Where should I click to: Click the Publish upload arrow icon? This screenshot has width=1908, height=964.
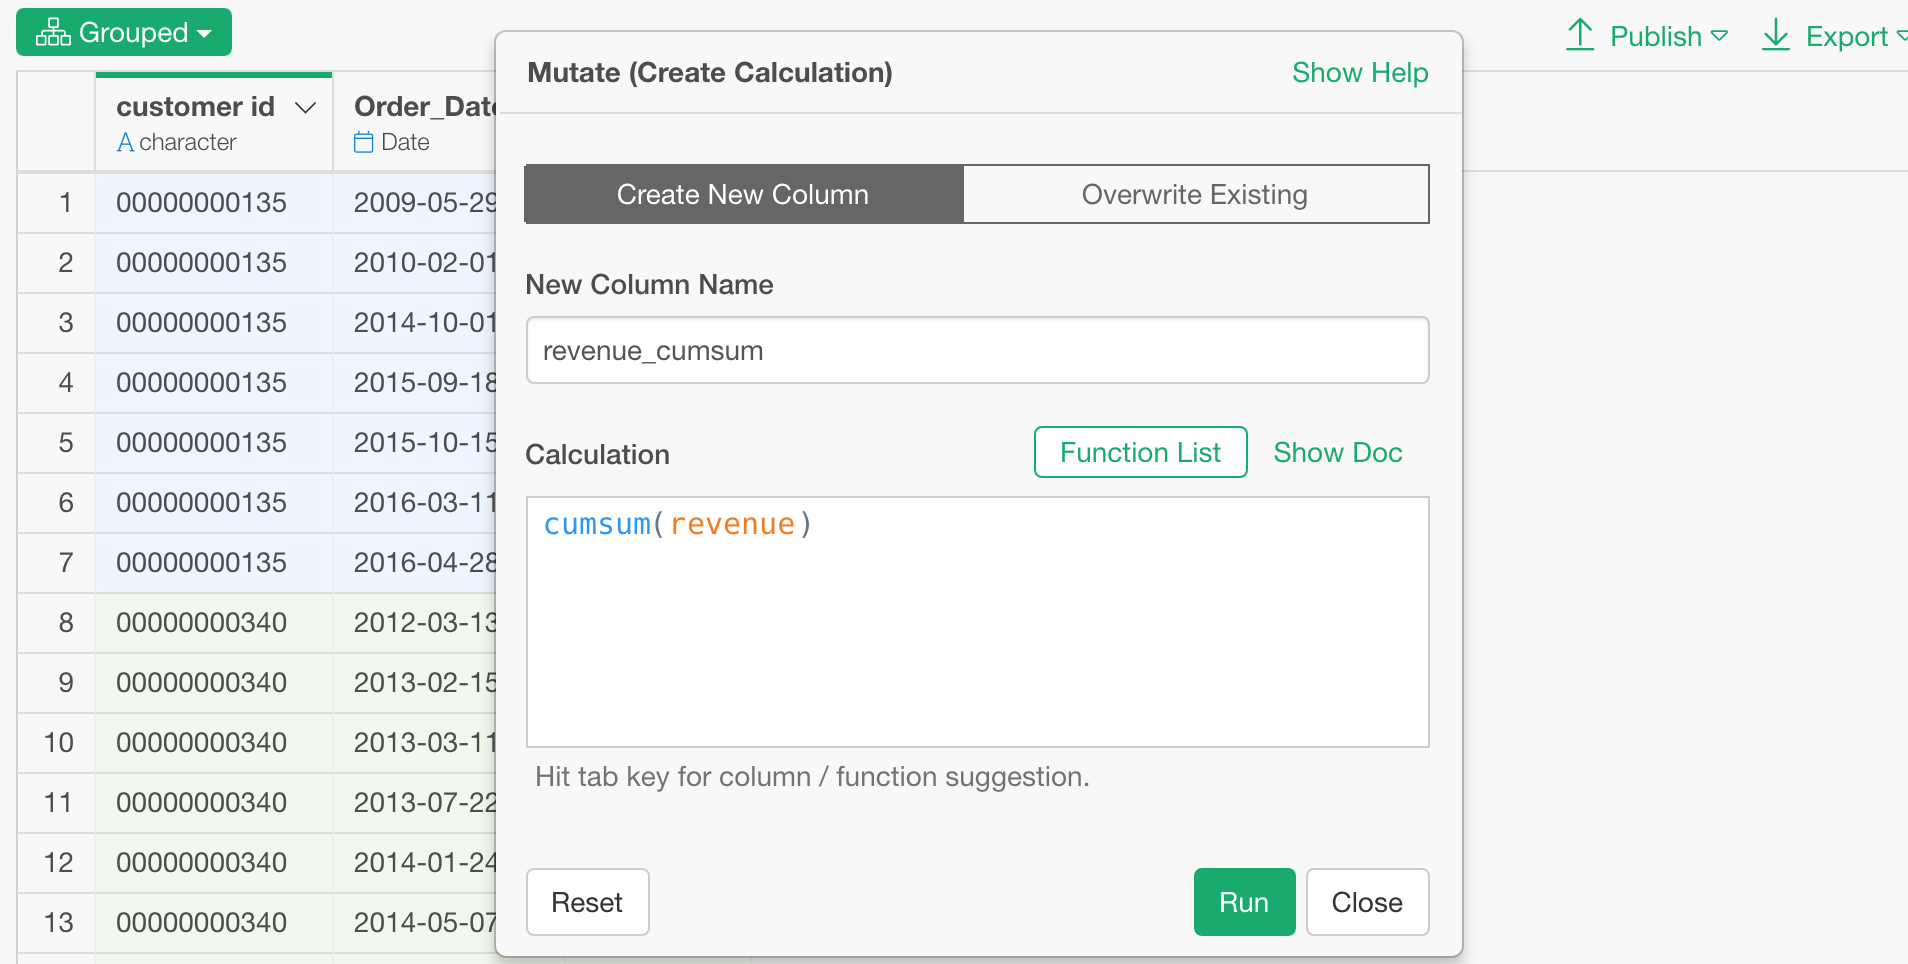1580,34
